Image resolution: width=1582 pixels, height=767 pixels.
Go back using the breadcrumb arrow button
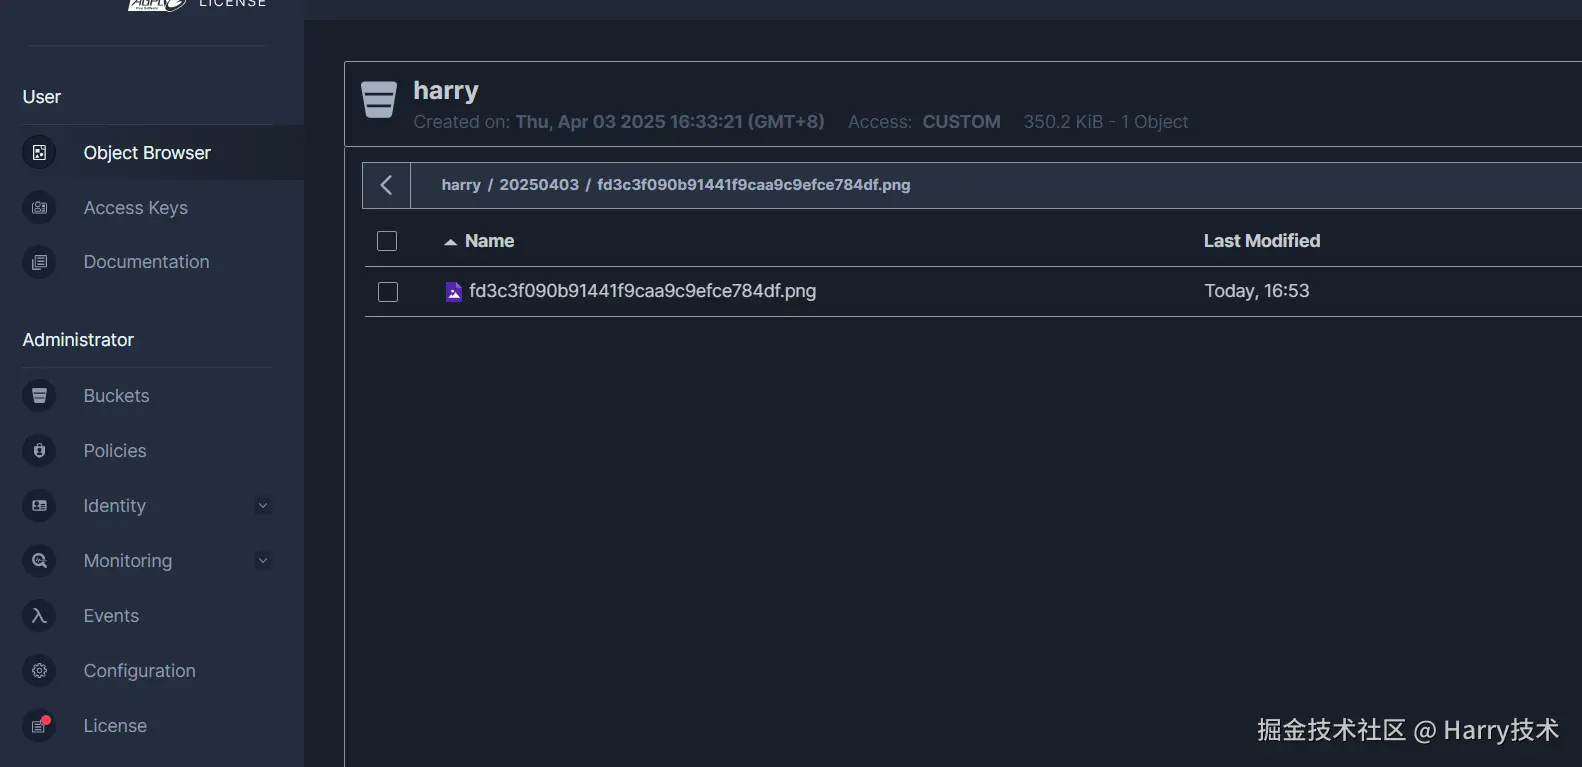point(386,185)
